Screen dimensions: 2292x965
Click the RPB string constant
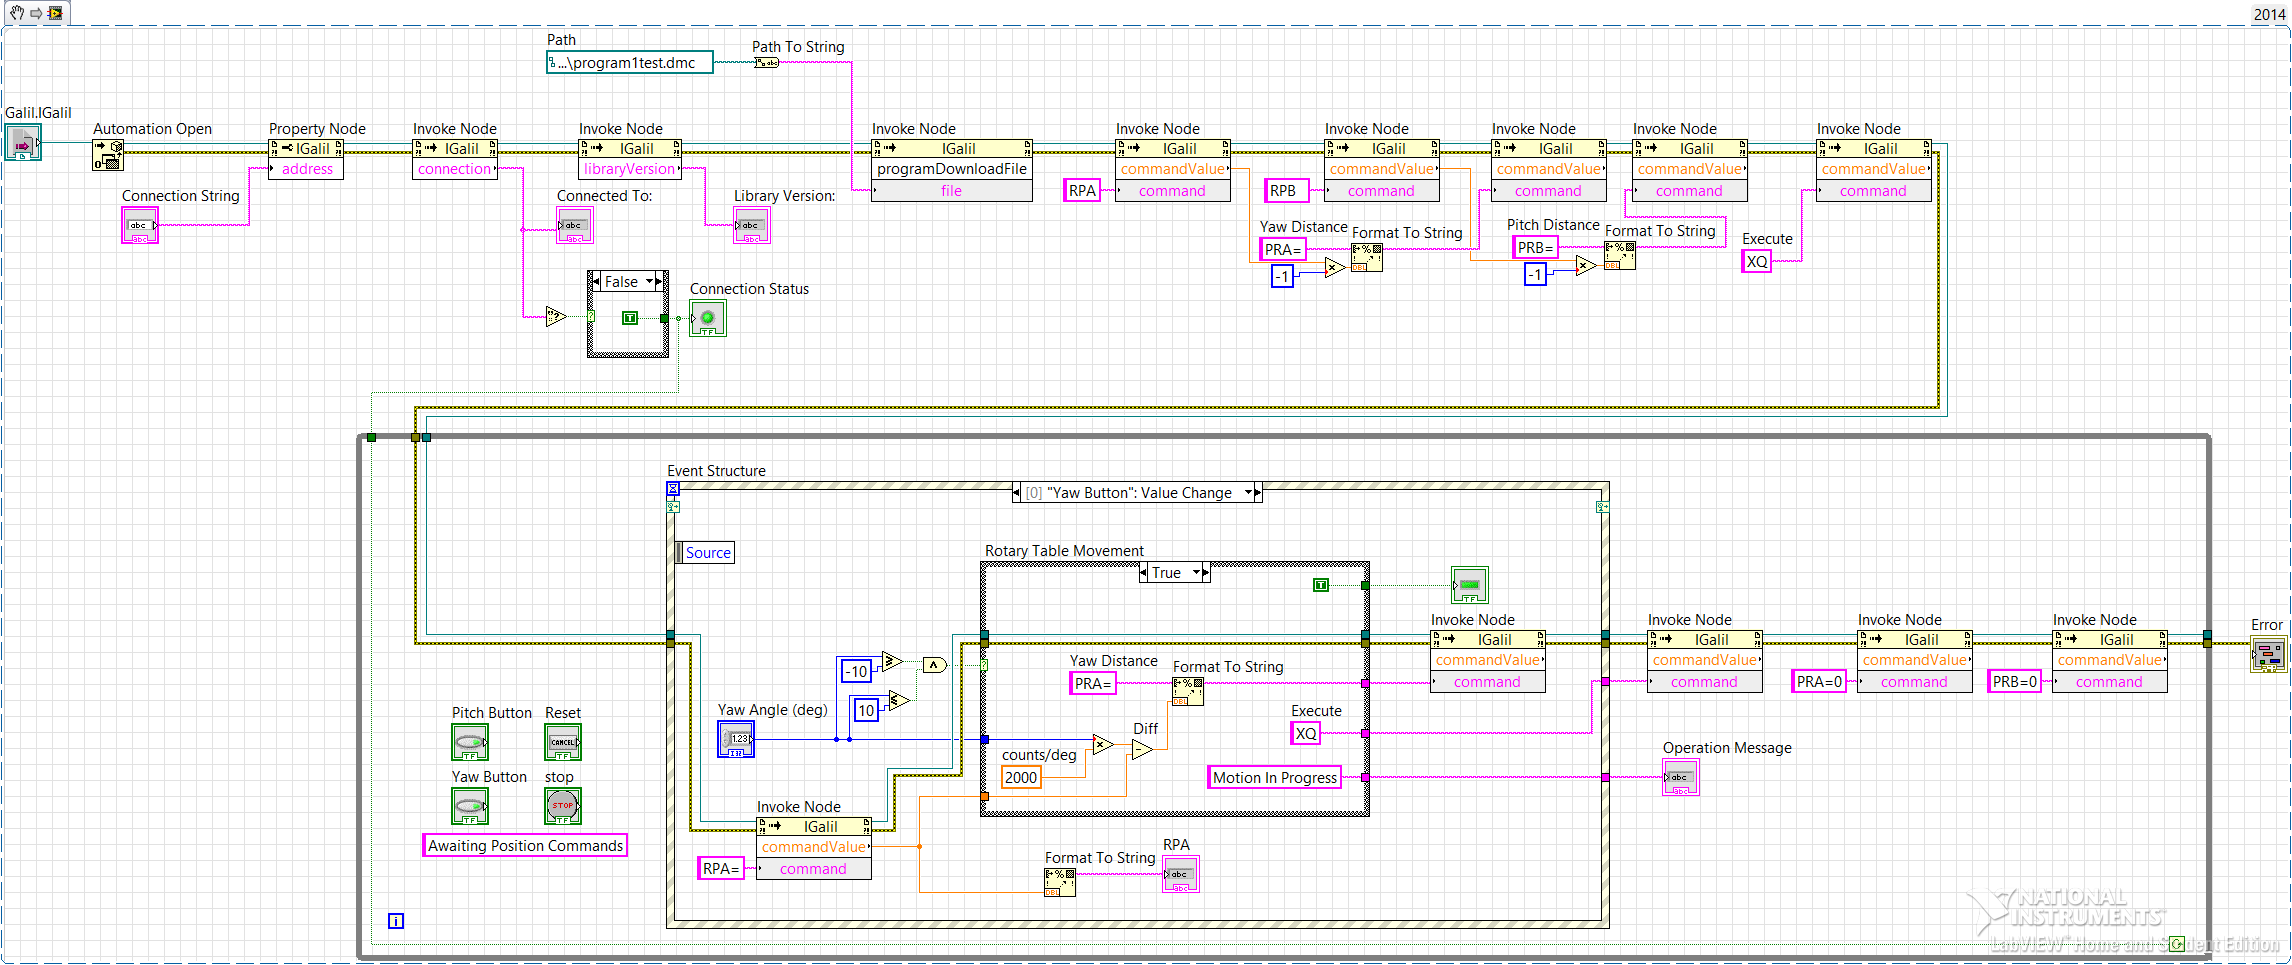1286,190
